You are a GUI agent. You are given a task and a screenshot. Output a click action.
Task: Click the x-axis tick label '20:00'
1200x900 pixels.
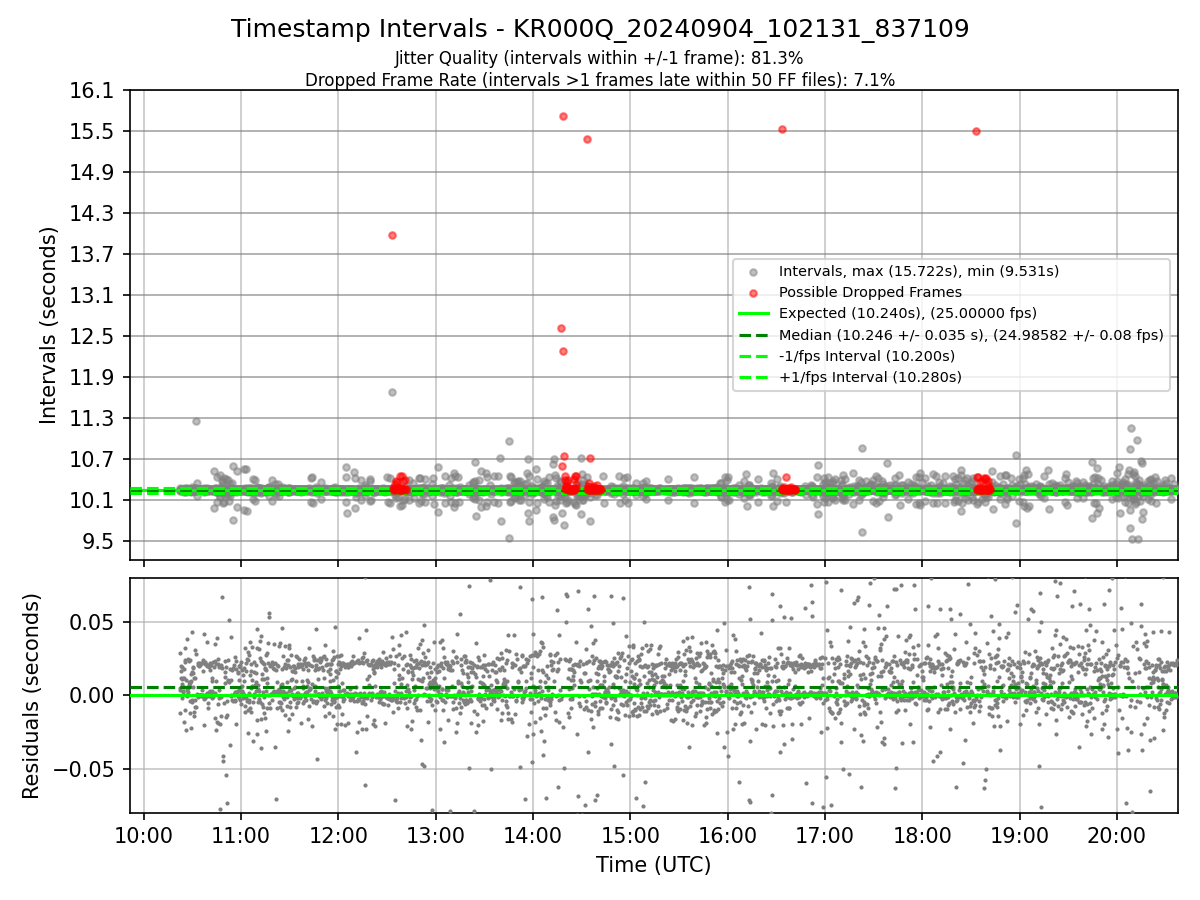click(x=1116, y=834)
